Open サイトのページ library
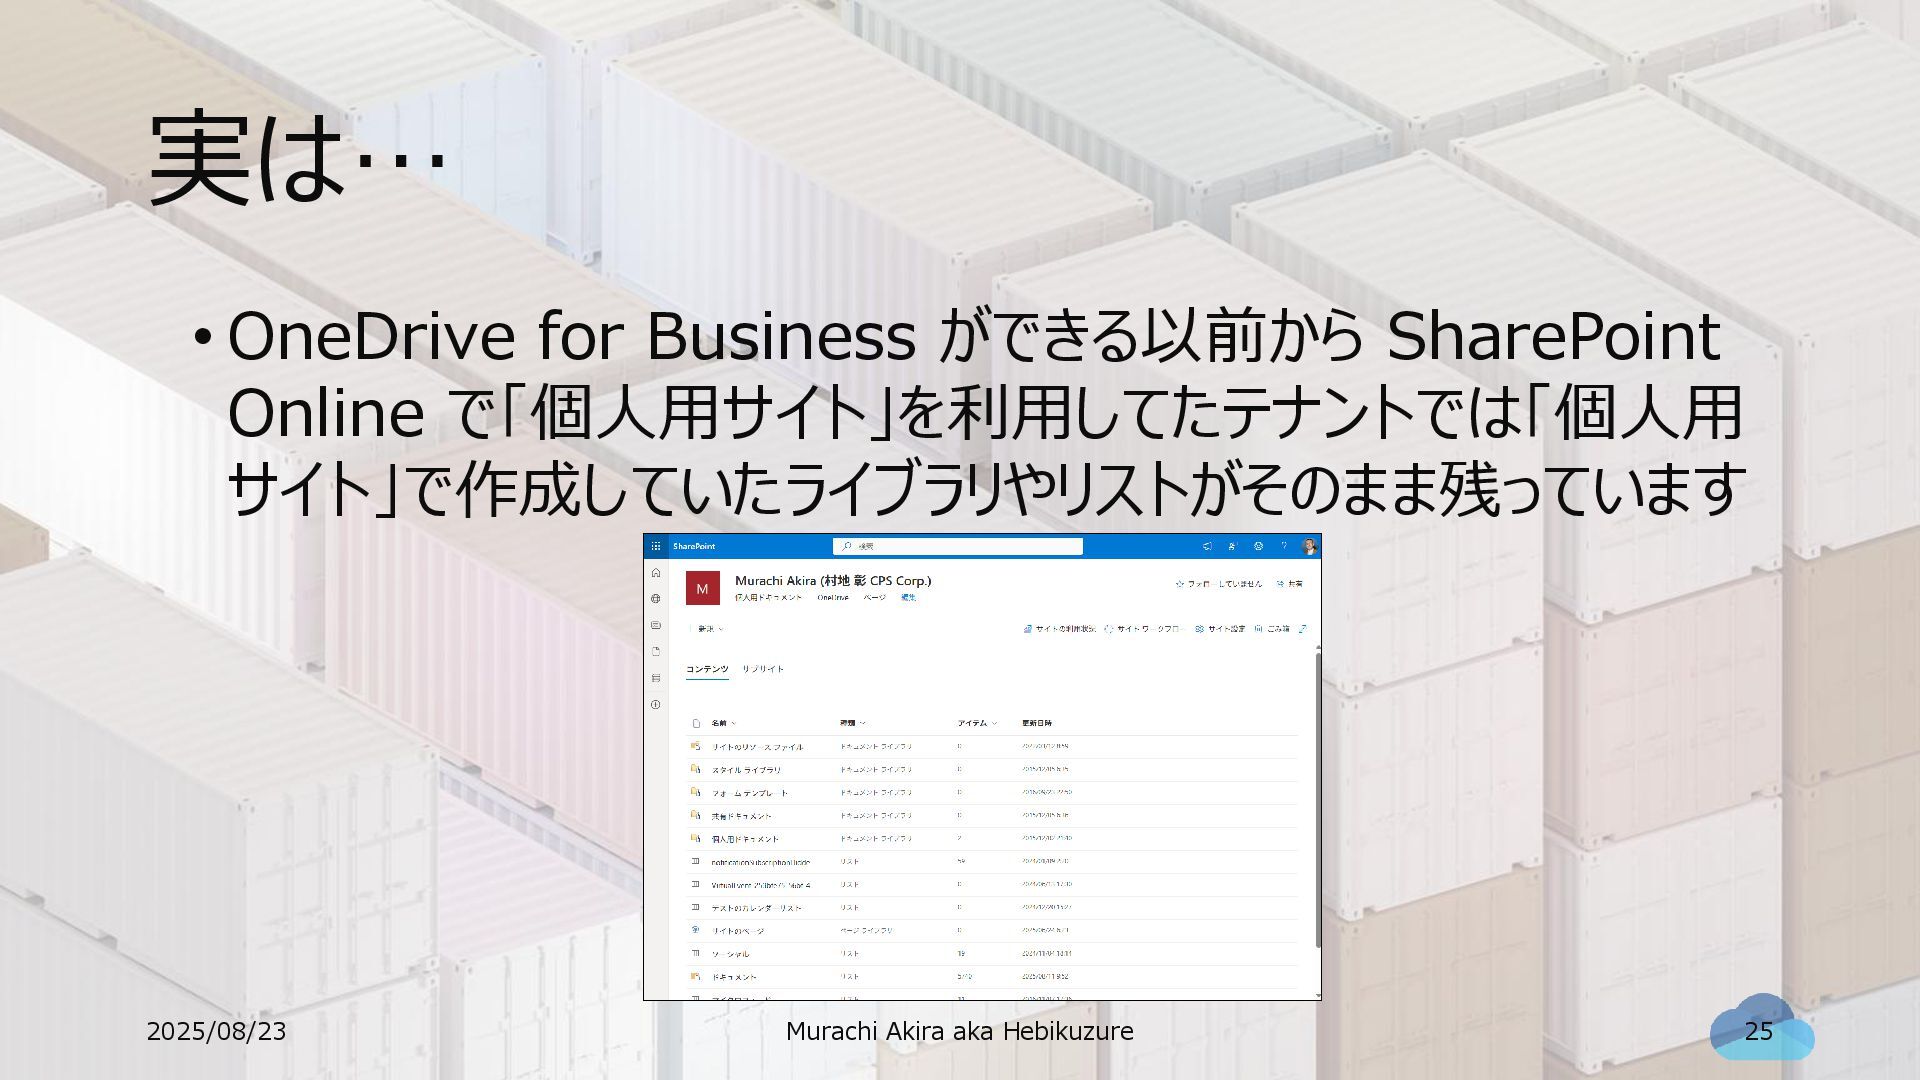This screenshot has width=1920, height=1080. pyautogui.click(x=738, y=931)
